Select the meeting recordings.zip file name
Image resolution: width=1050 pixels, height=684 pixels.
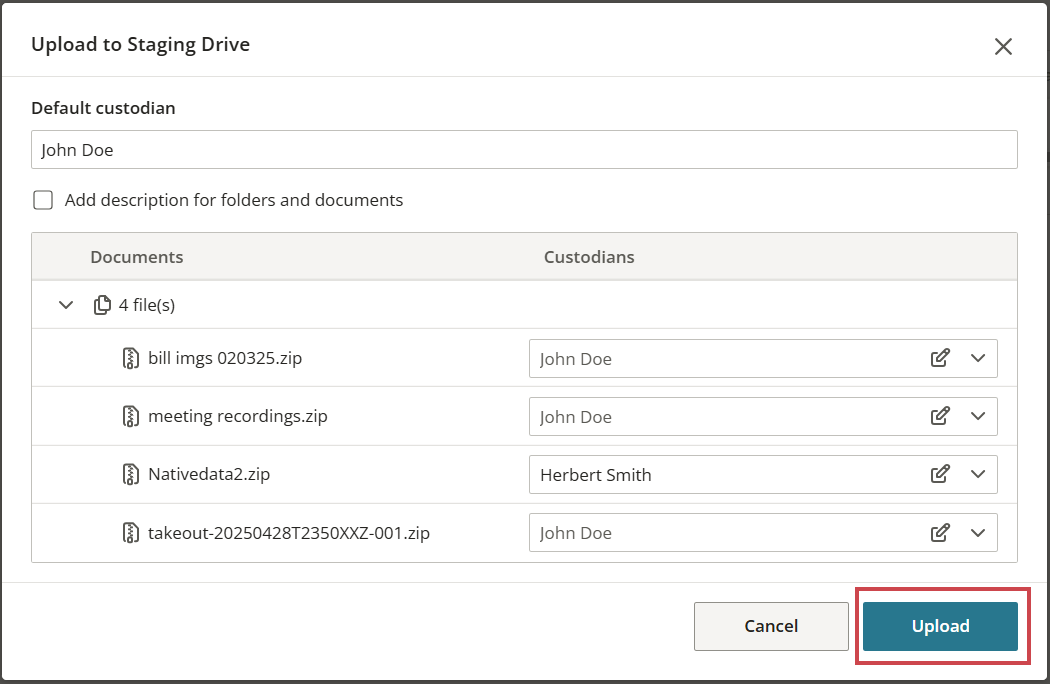point(238,416)
